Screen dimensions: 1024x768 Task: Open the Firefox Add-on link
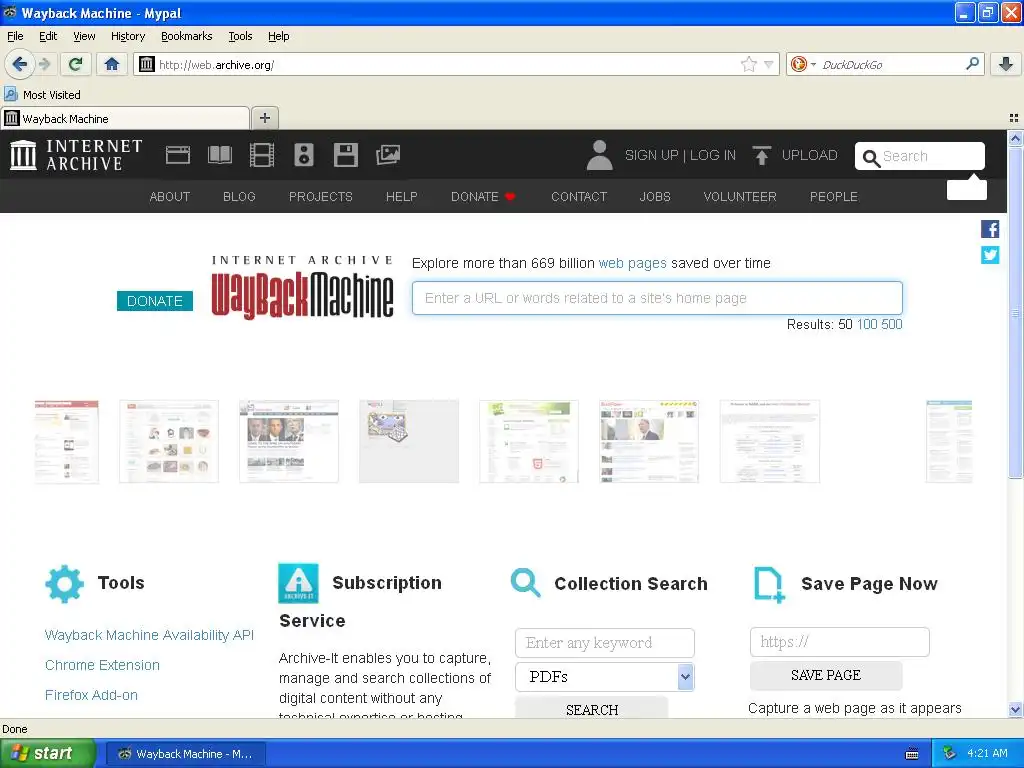pyautogui.click(x=91, y=695)
